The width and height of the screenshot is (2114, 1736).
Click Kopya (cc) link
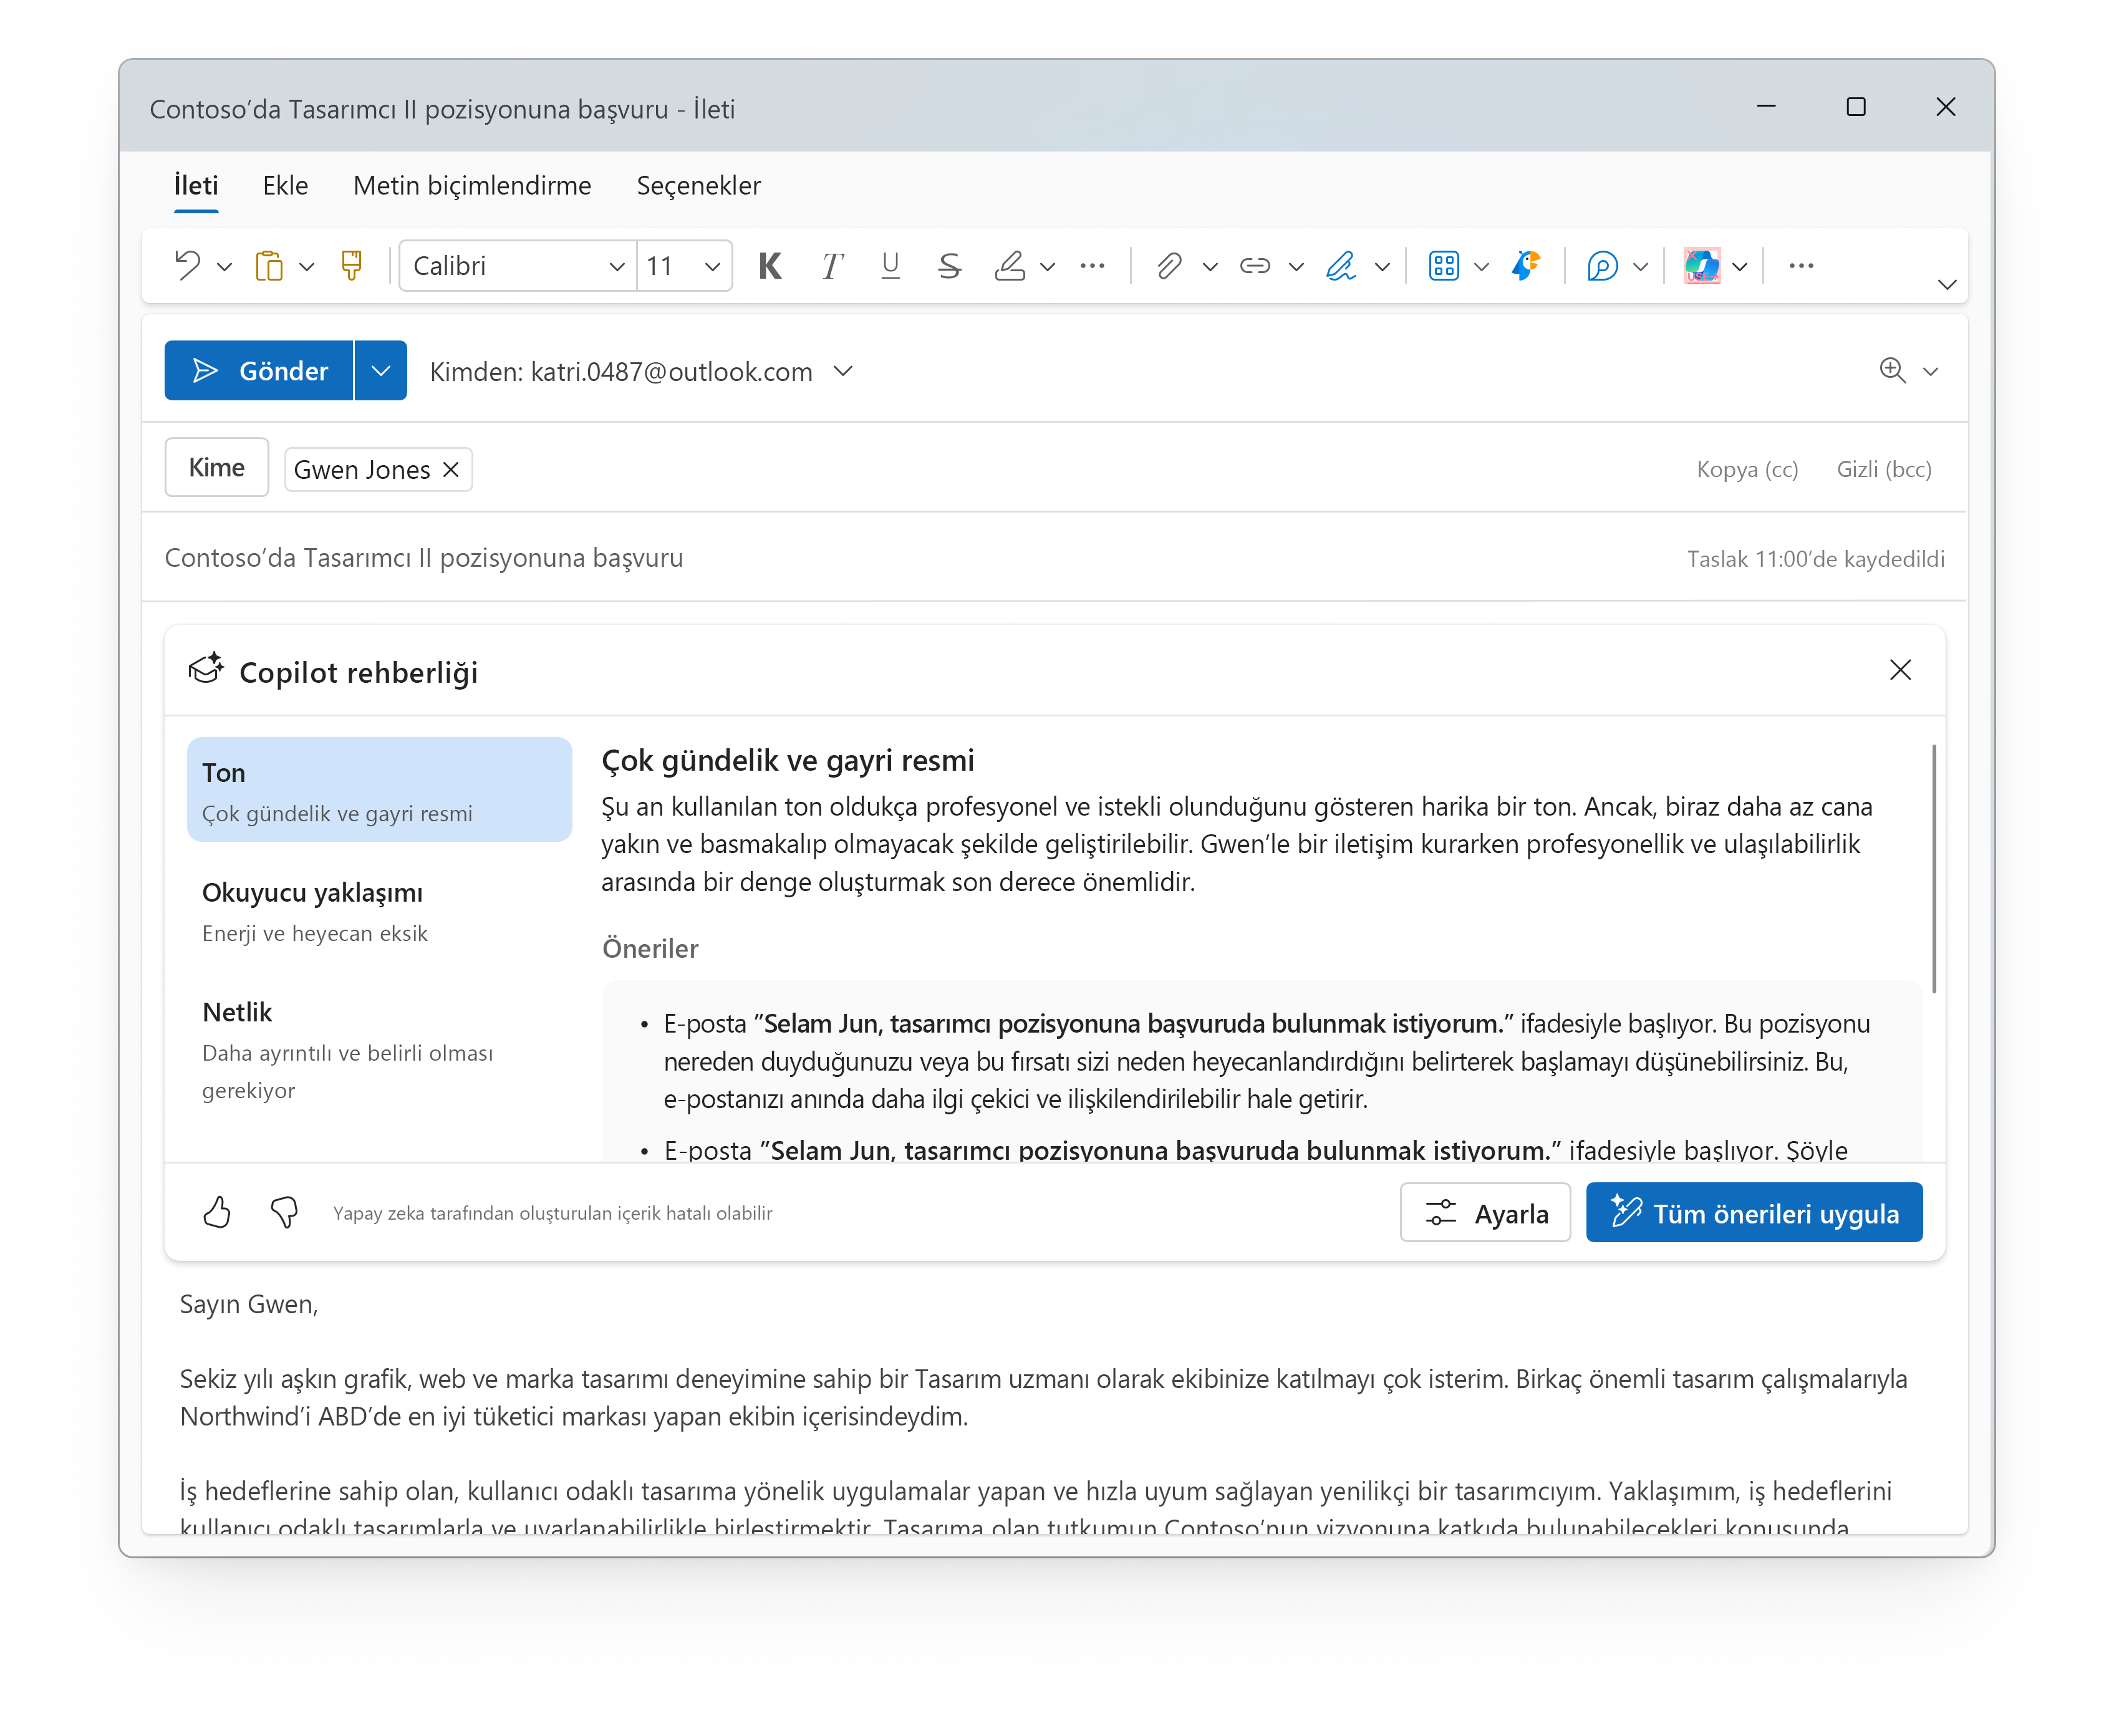1747,469
